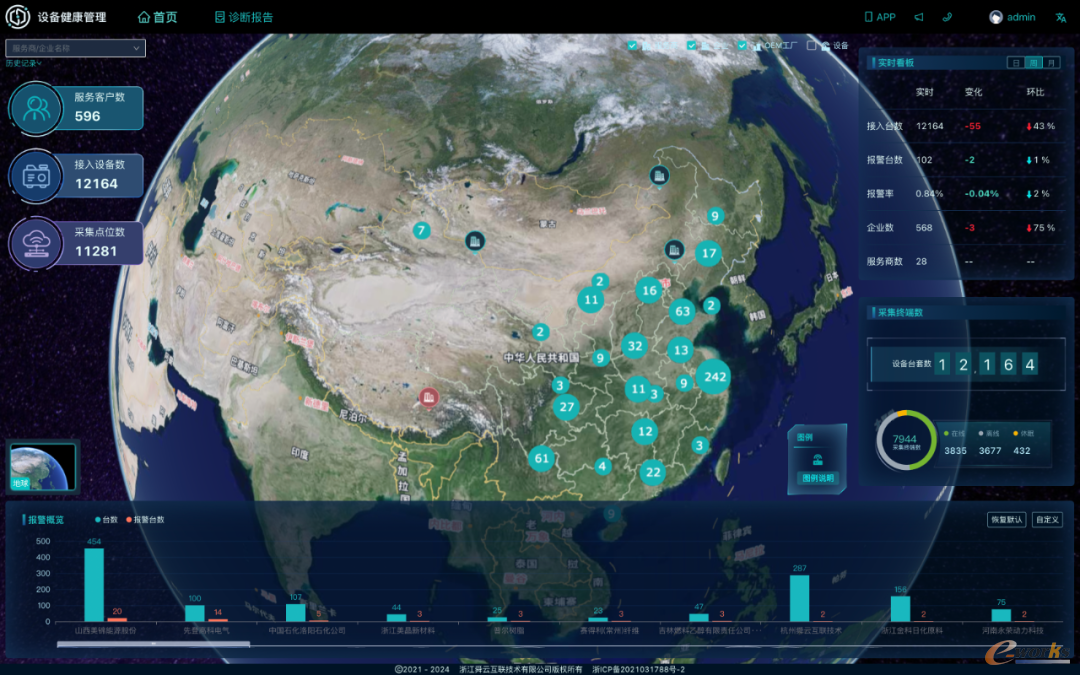Click the 自定义 button
The image size is (1080, 675).
1047,520
